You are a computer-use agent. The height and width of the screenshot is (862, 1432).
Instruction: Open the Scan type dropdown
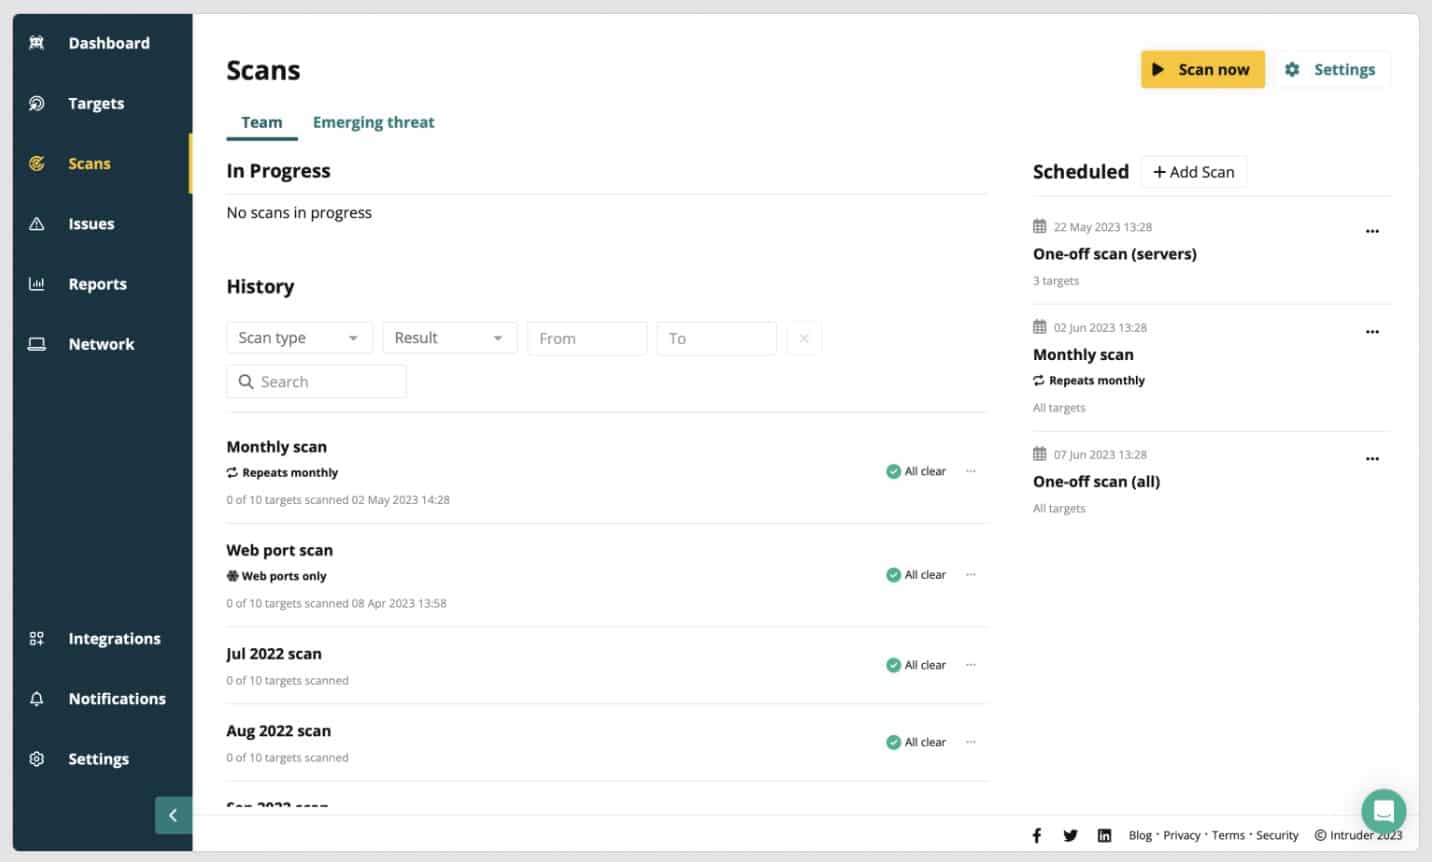[x=299, y=338]
